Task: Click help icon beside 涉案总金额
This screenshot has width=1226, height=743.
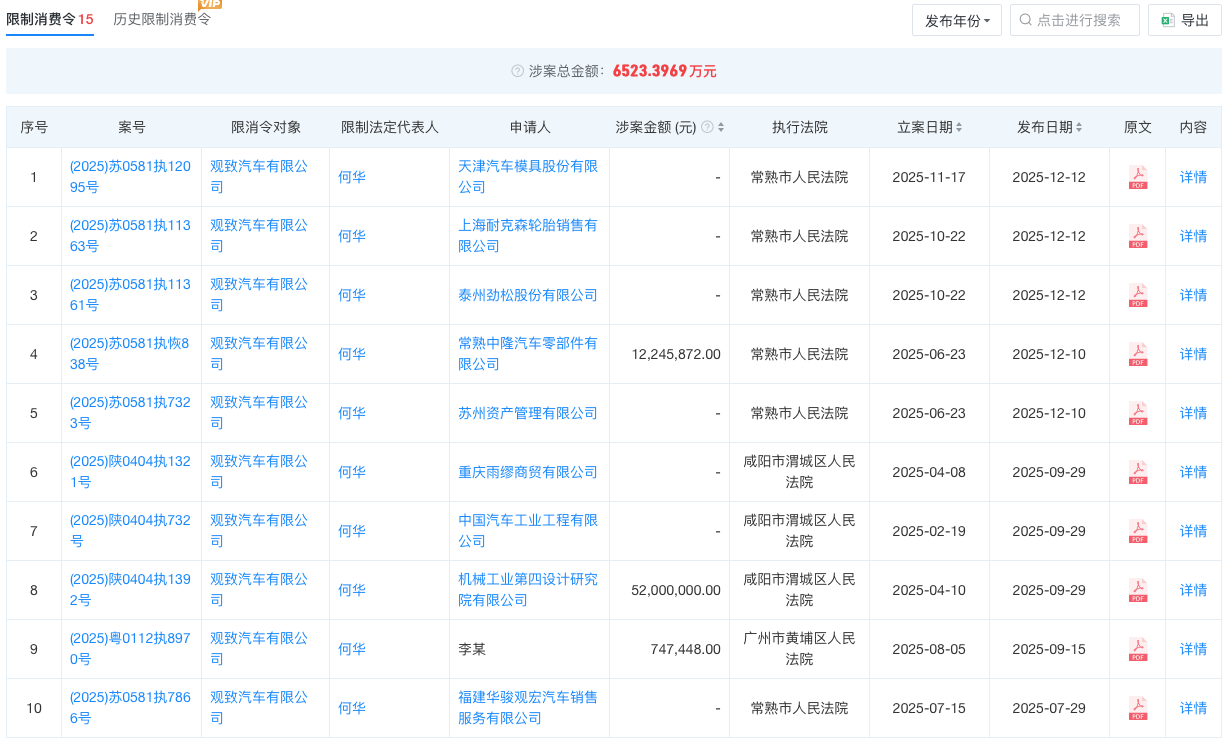Action: click(x=517, y=71)
